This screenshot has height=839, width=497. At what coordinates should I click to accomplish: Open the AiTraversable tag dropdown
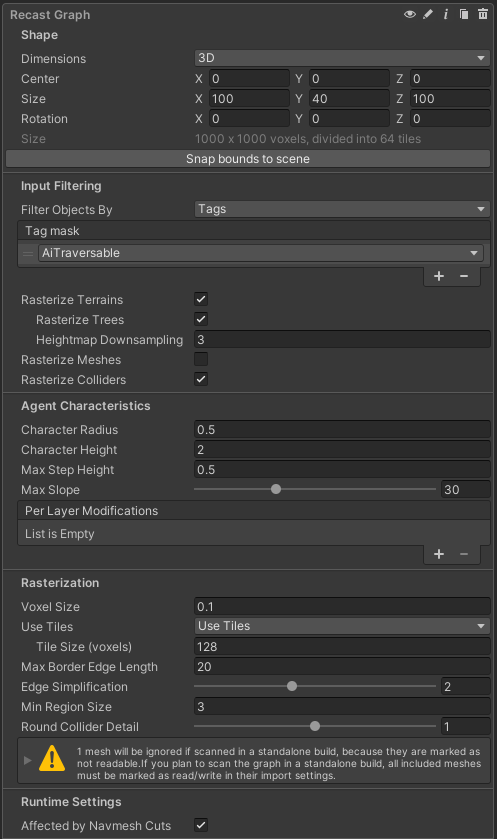(261, 253)
